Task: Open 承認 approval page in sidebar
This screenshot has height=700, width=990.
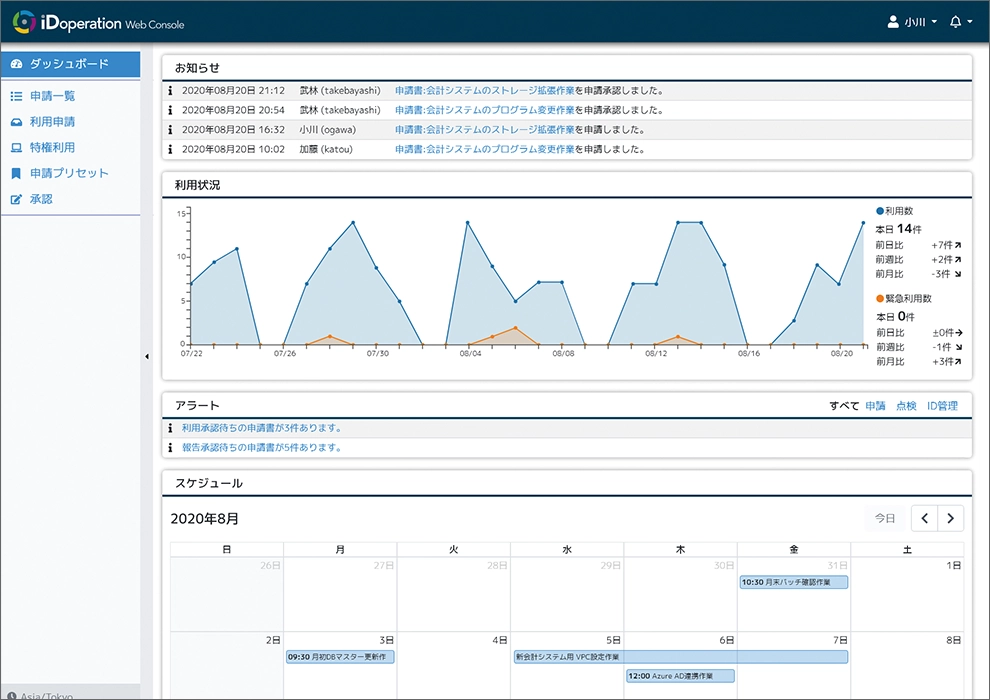Action: 40,199
